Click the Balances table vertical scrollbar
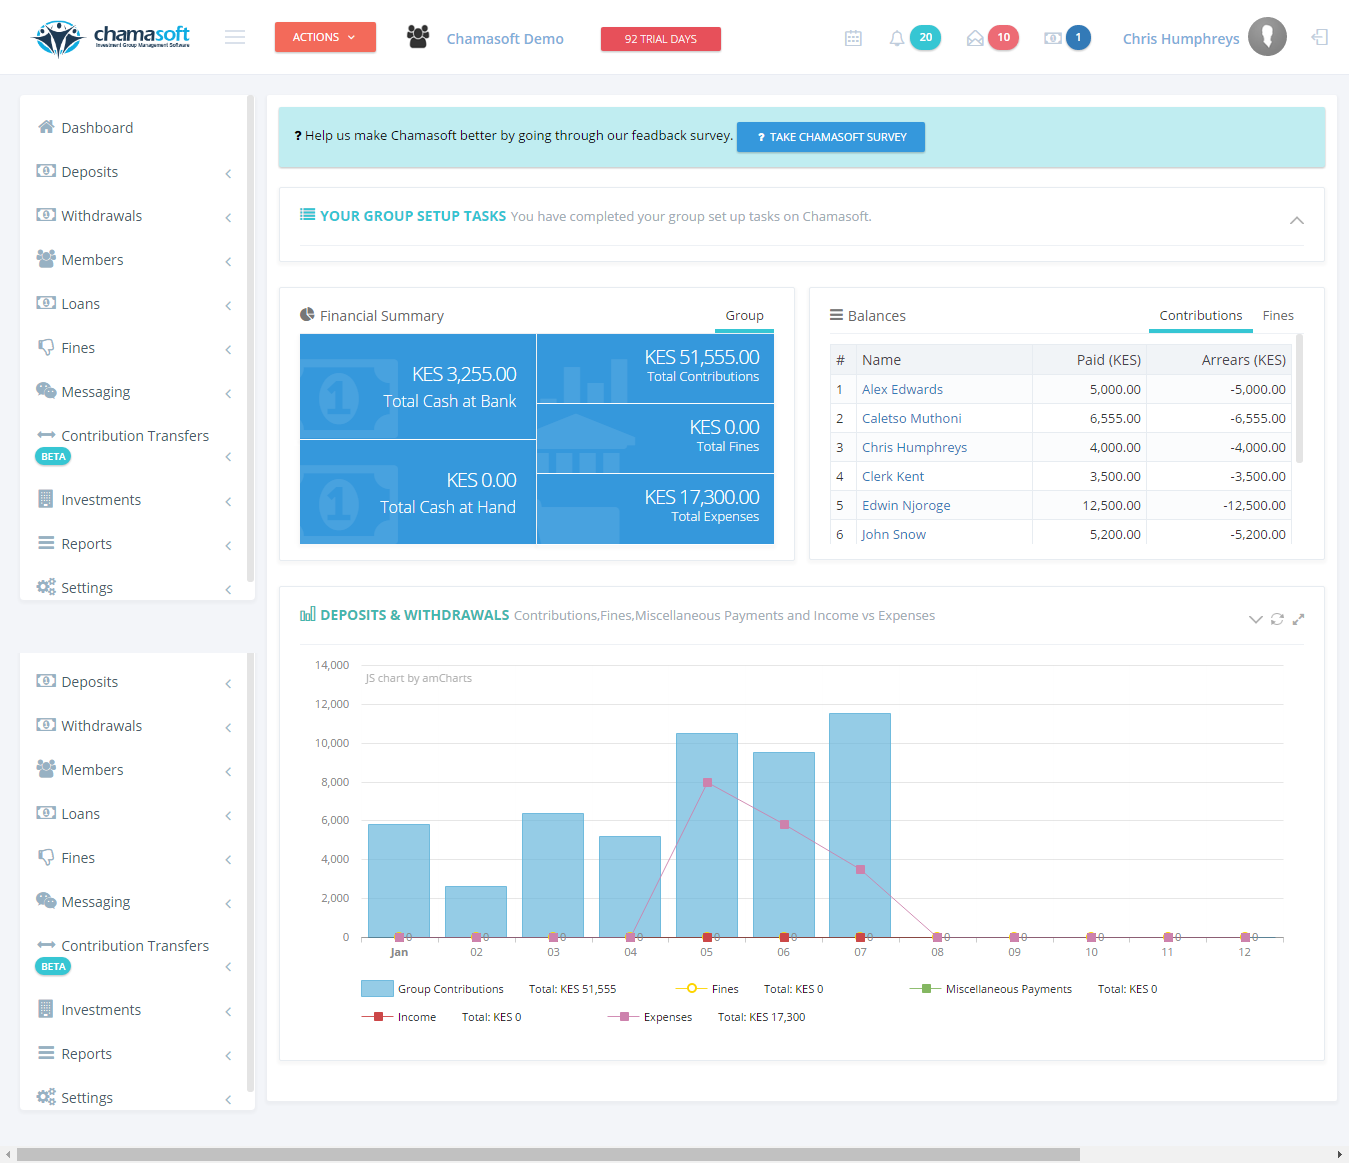Viewport: 1349px width, 1163px height. click(x=1299, y=400)
